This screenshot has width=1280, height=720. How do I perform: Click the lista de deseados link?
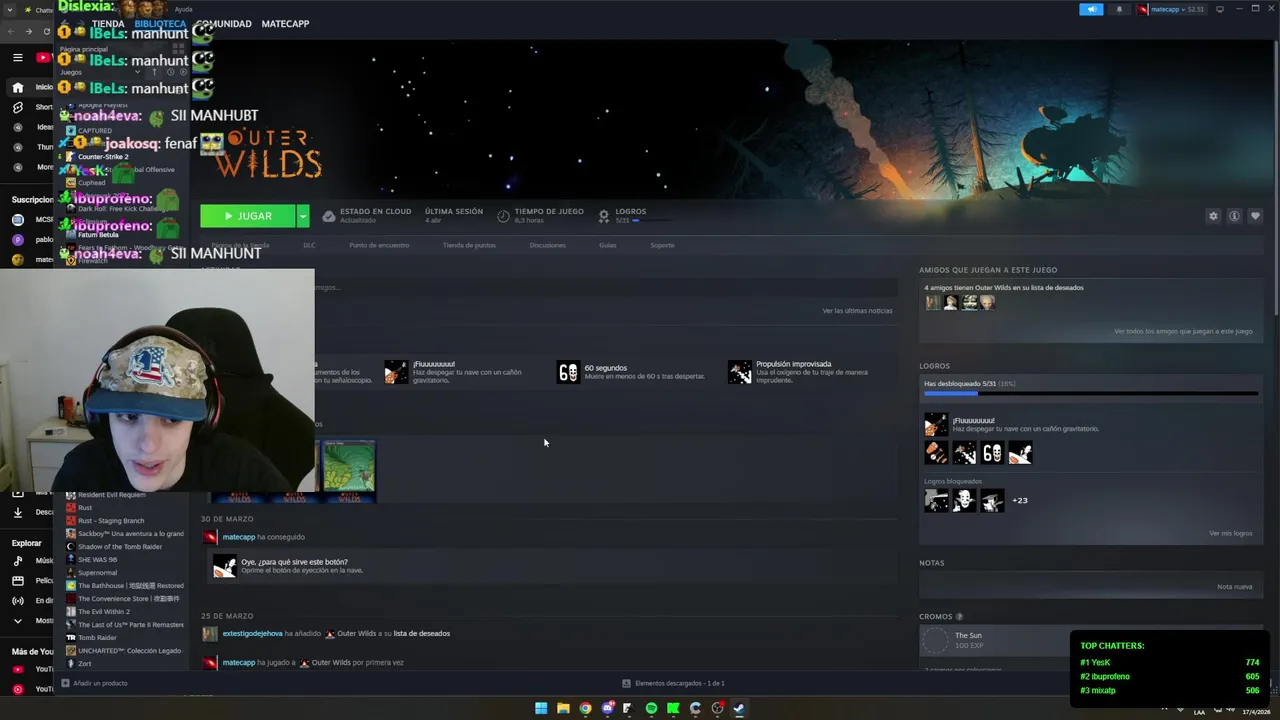[x=421, y=633]
